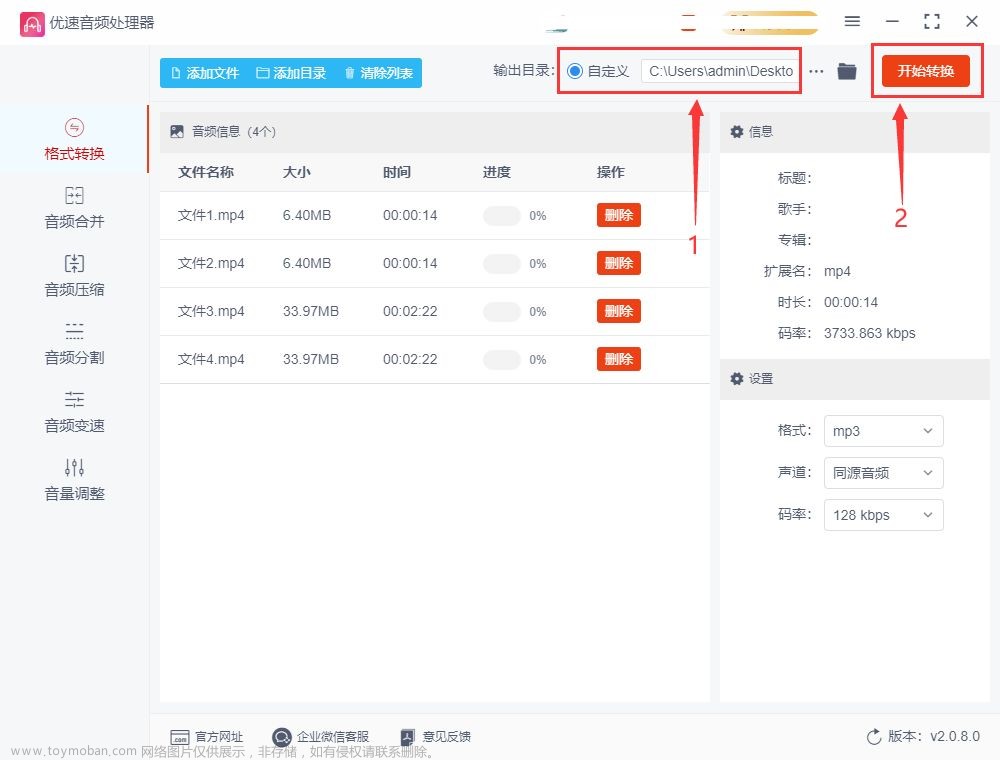Screen dimensions: 1000x760
Task: Click the 音频信息 list header icon
Action: pos(177,131)
